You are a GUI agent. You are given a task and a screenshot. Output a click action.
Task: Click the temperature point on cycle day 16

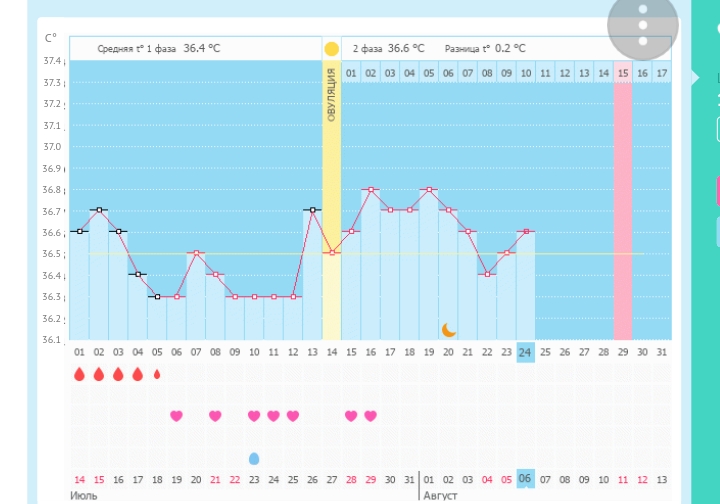(370, 189)
